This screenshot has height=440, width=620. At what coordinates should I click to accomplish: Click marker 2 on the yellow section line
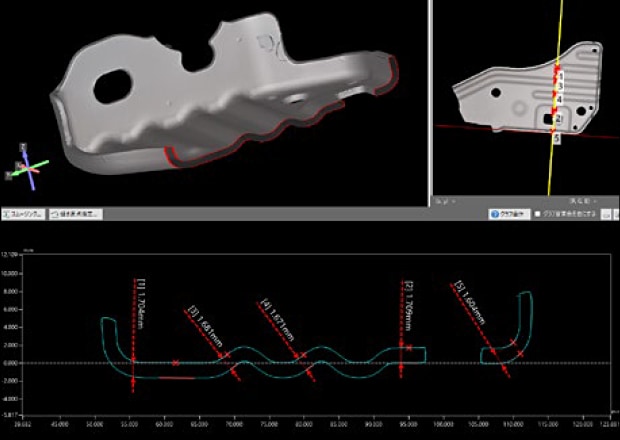[x=558, y=118]
